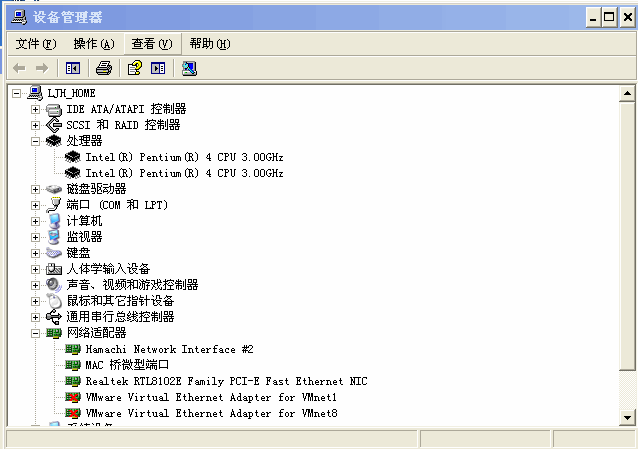Expand 声音、视频和游戏控制器 node

(x=35, y=285)
